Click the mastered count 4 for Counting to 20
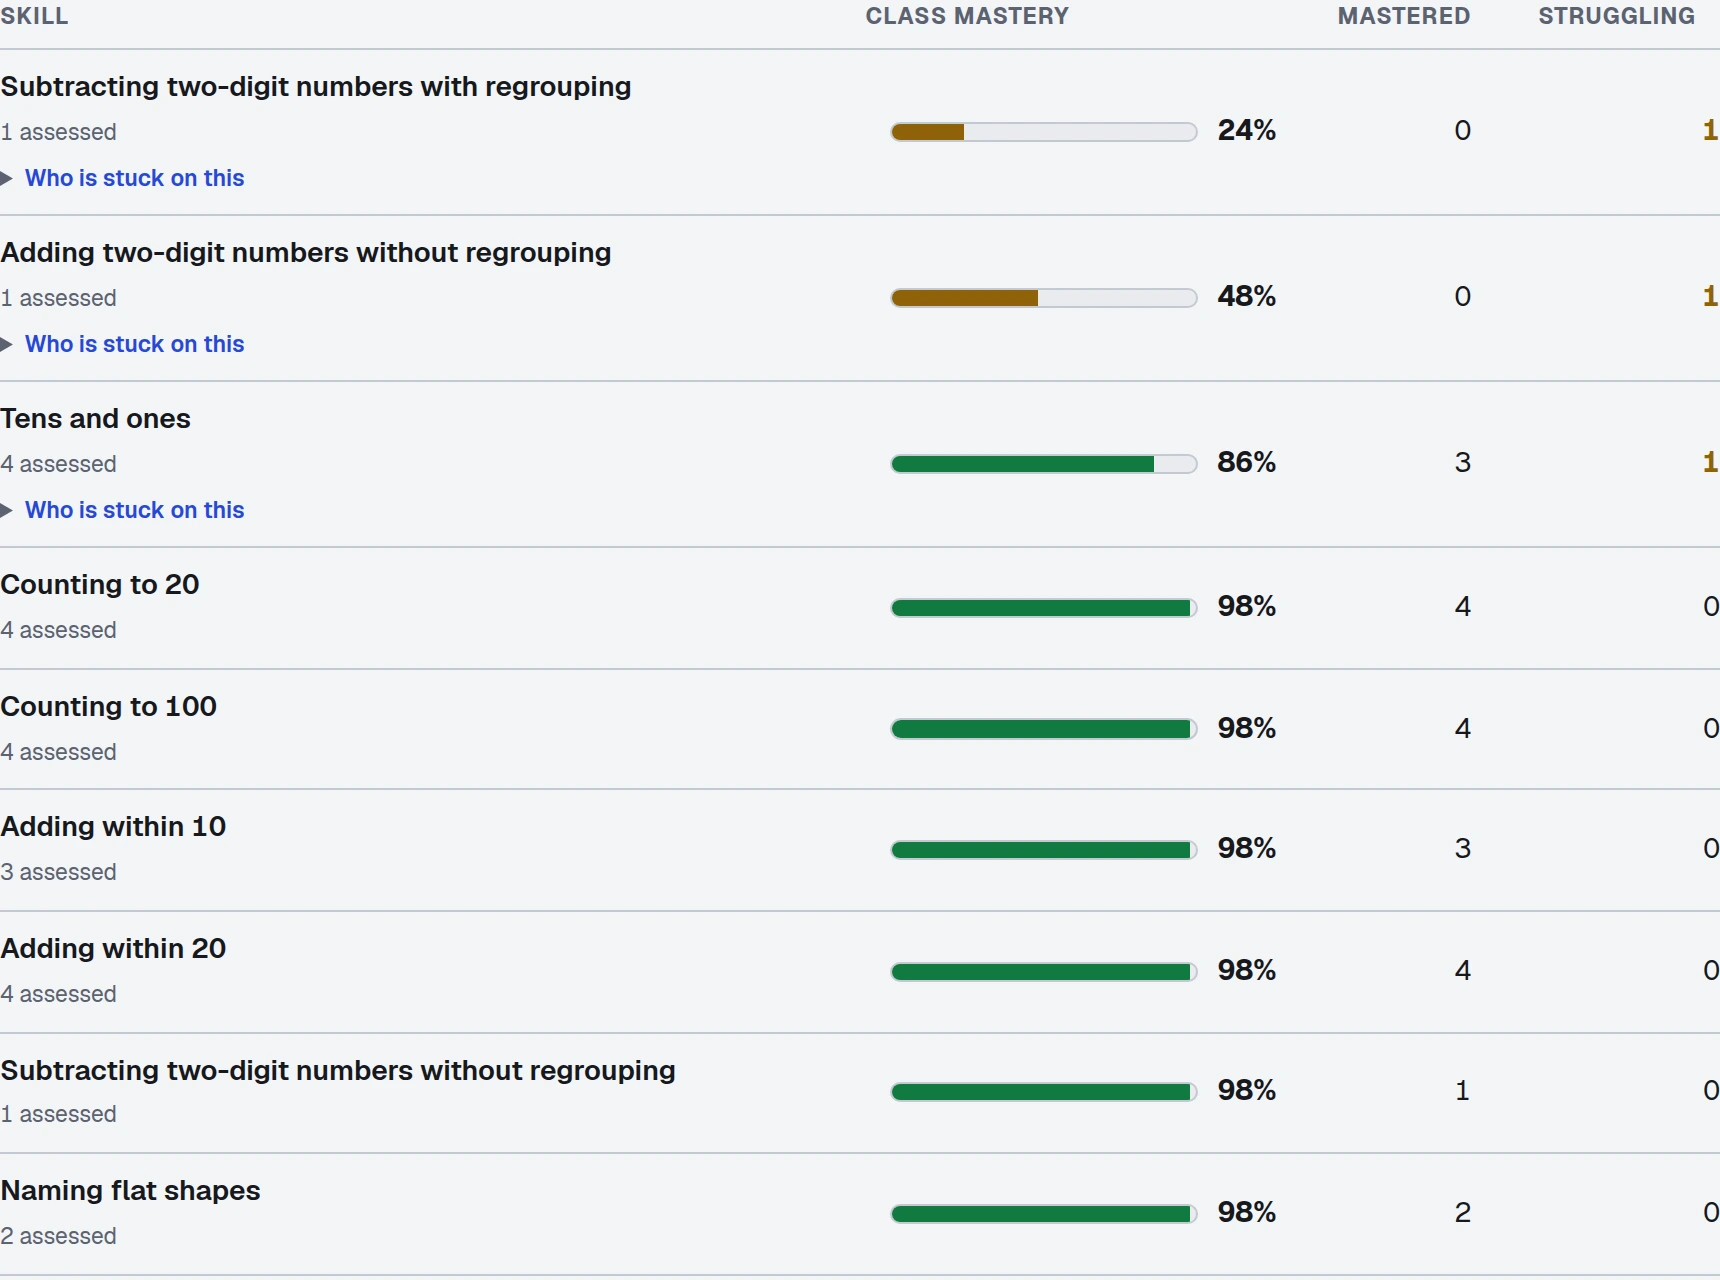The height and width of the screenshot is (1280, 1720). tap(1462, 606)
